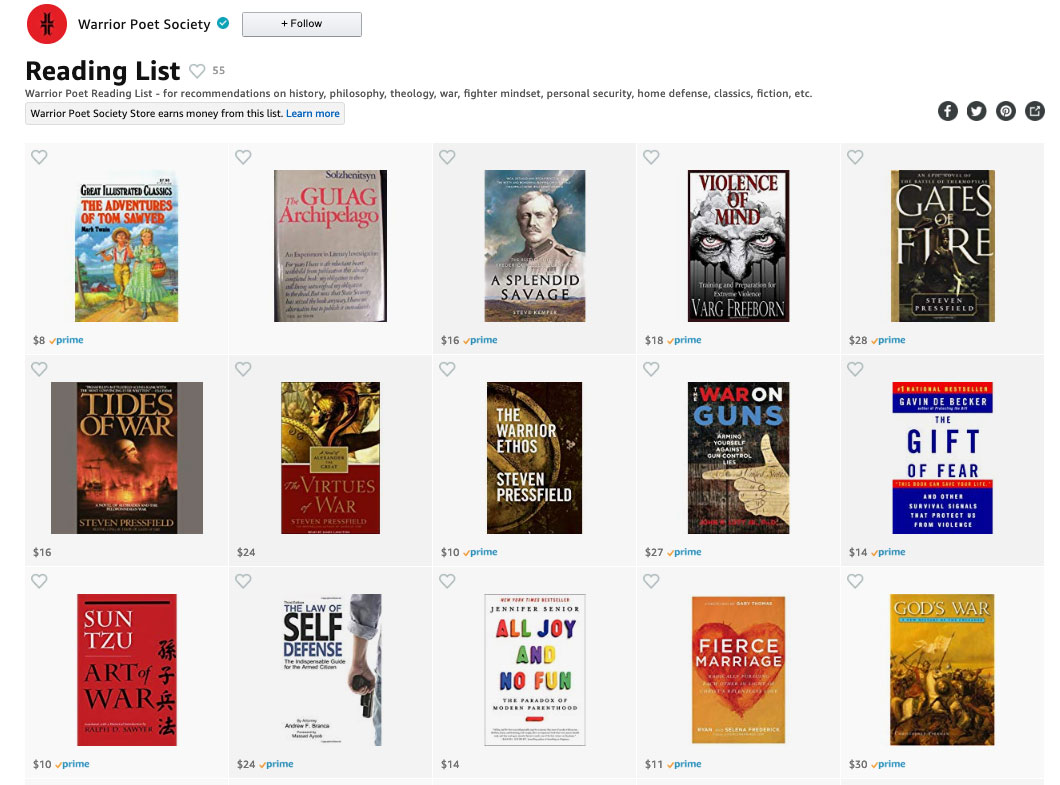Open The Gift of Fear cover
Image resolution: width=1060 pixels, height=785 pixels.
pyautogui.click(x=942, y=458)
